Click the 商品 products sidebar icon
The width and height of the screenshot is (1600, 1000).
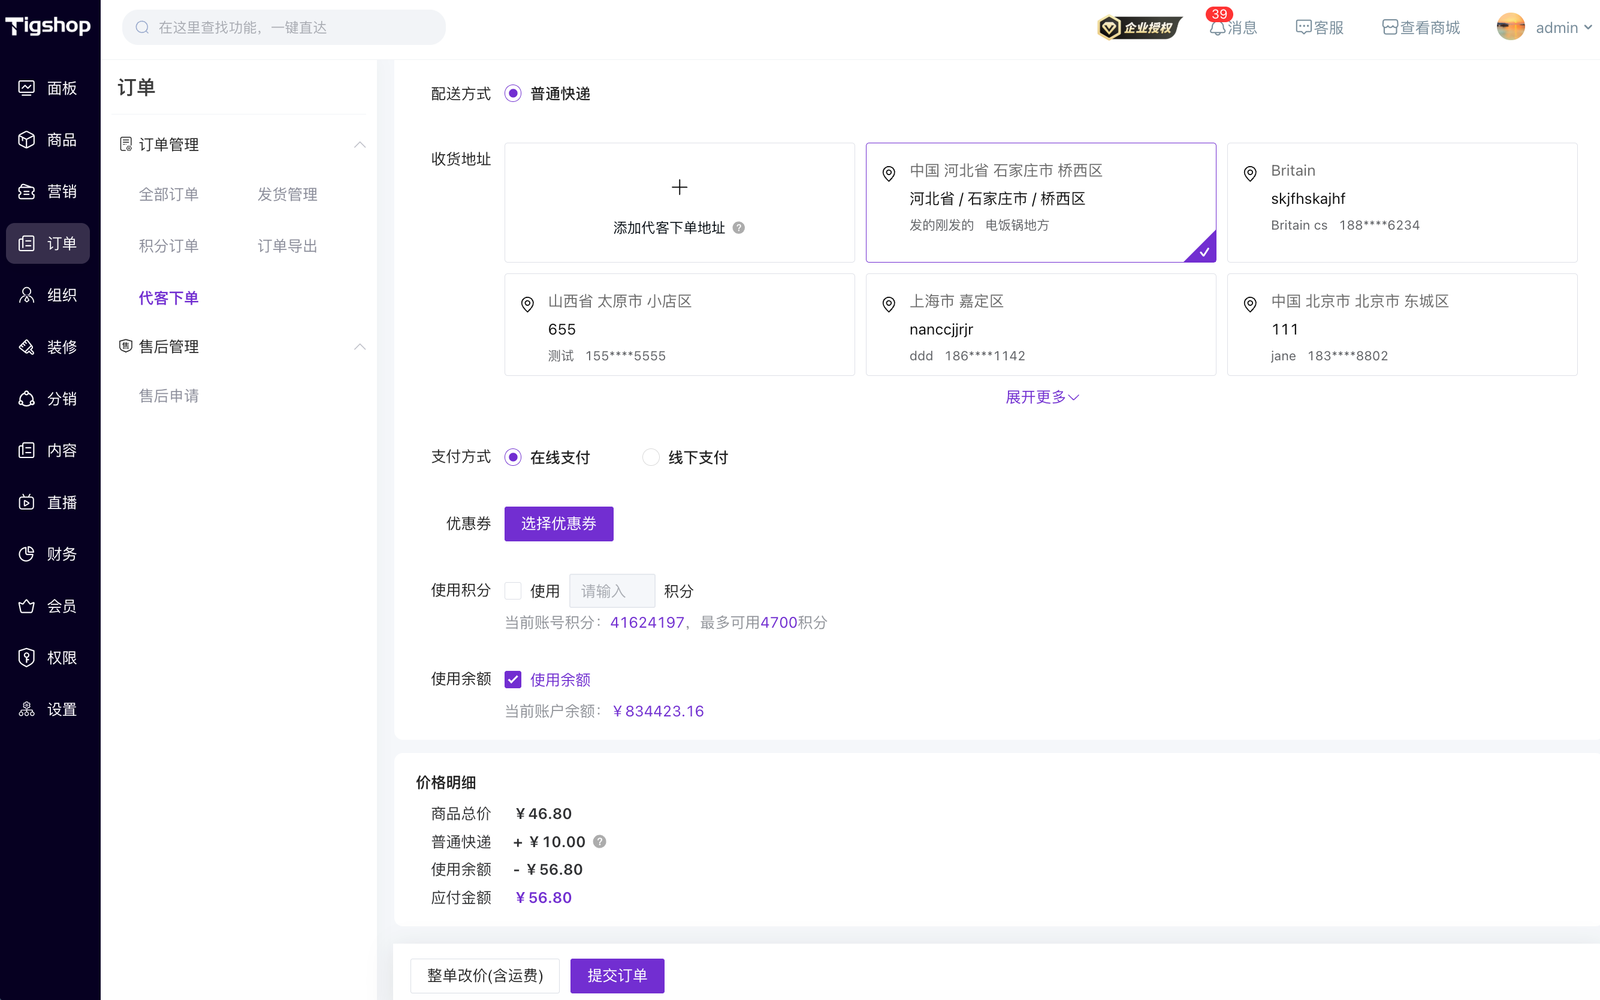27,140
